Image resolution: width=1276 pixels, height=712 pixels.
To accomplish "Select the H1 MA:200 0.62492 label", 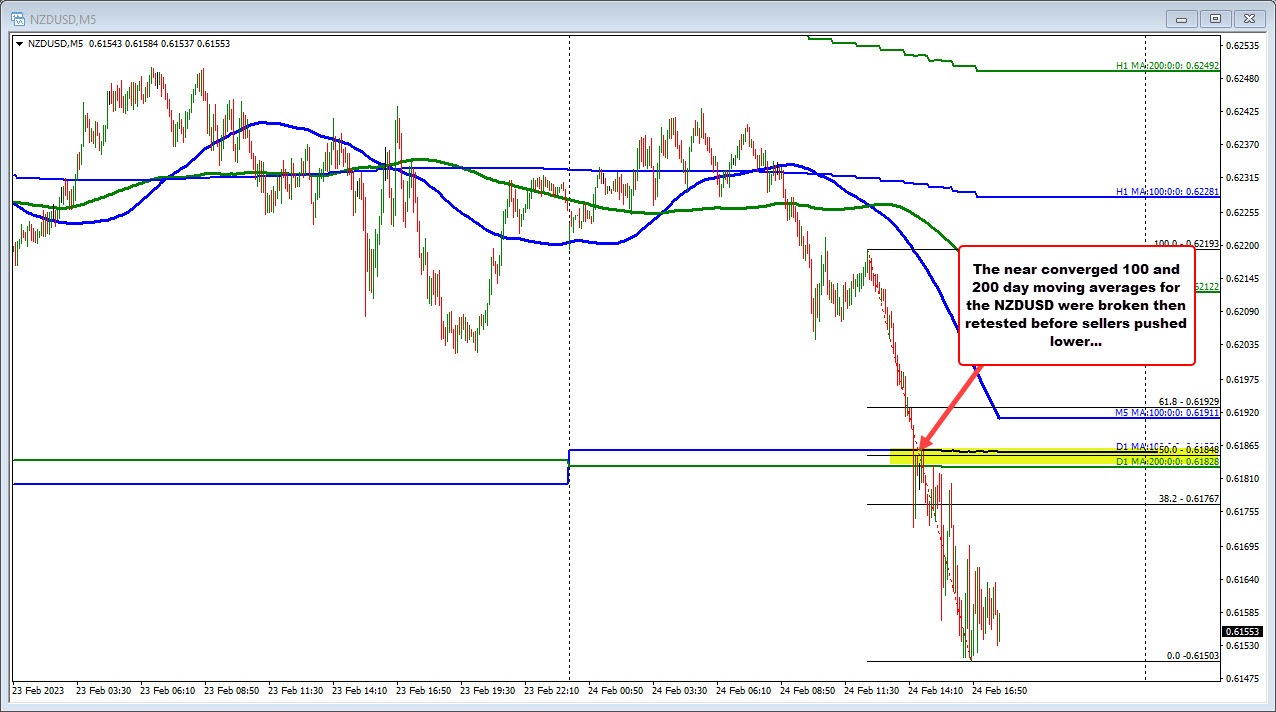I will (1166, 66).
